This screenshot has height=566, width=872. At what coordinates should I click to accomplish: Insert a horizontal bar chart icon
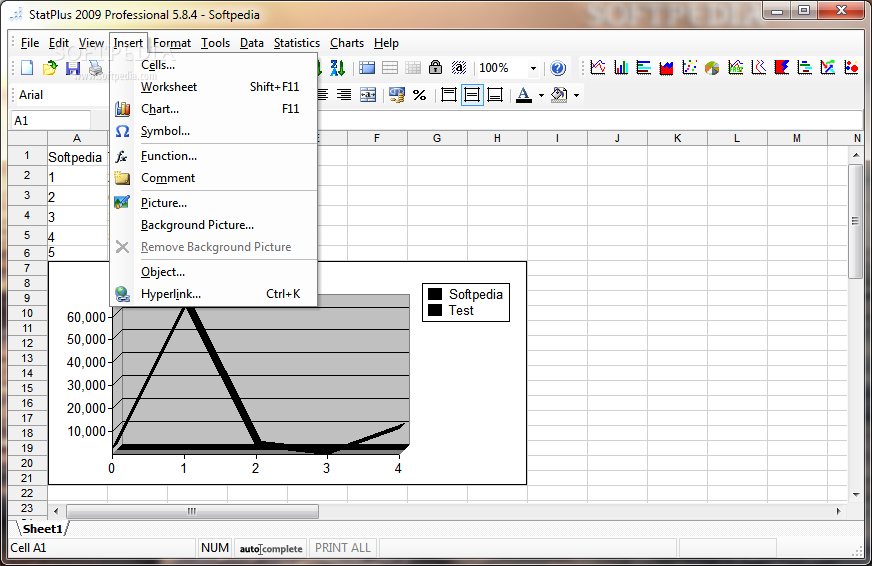(643, 67)
